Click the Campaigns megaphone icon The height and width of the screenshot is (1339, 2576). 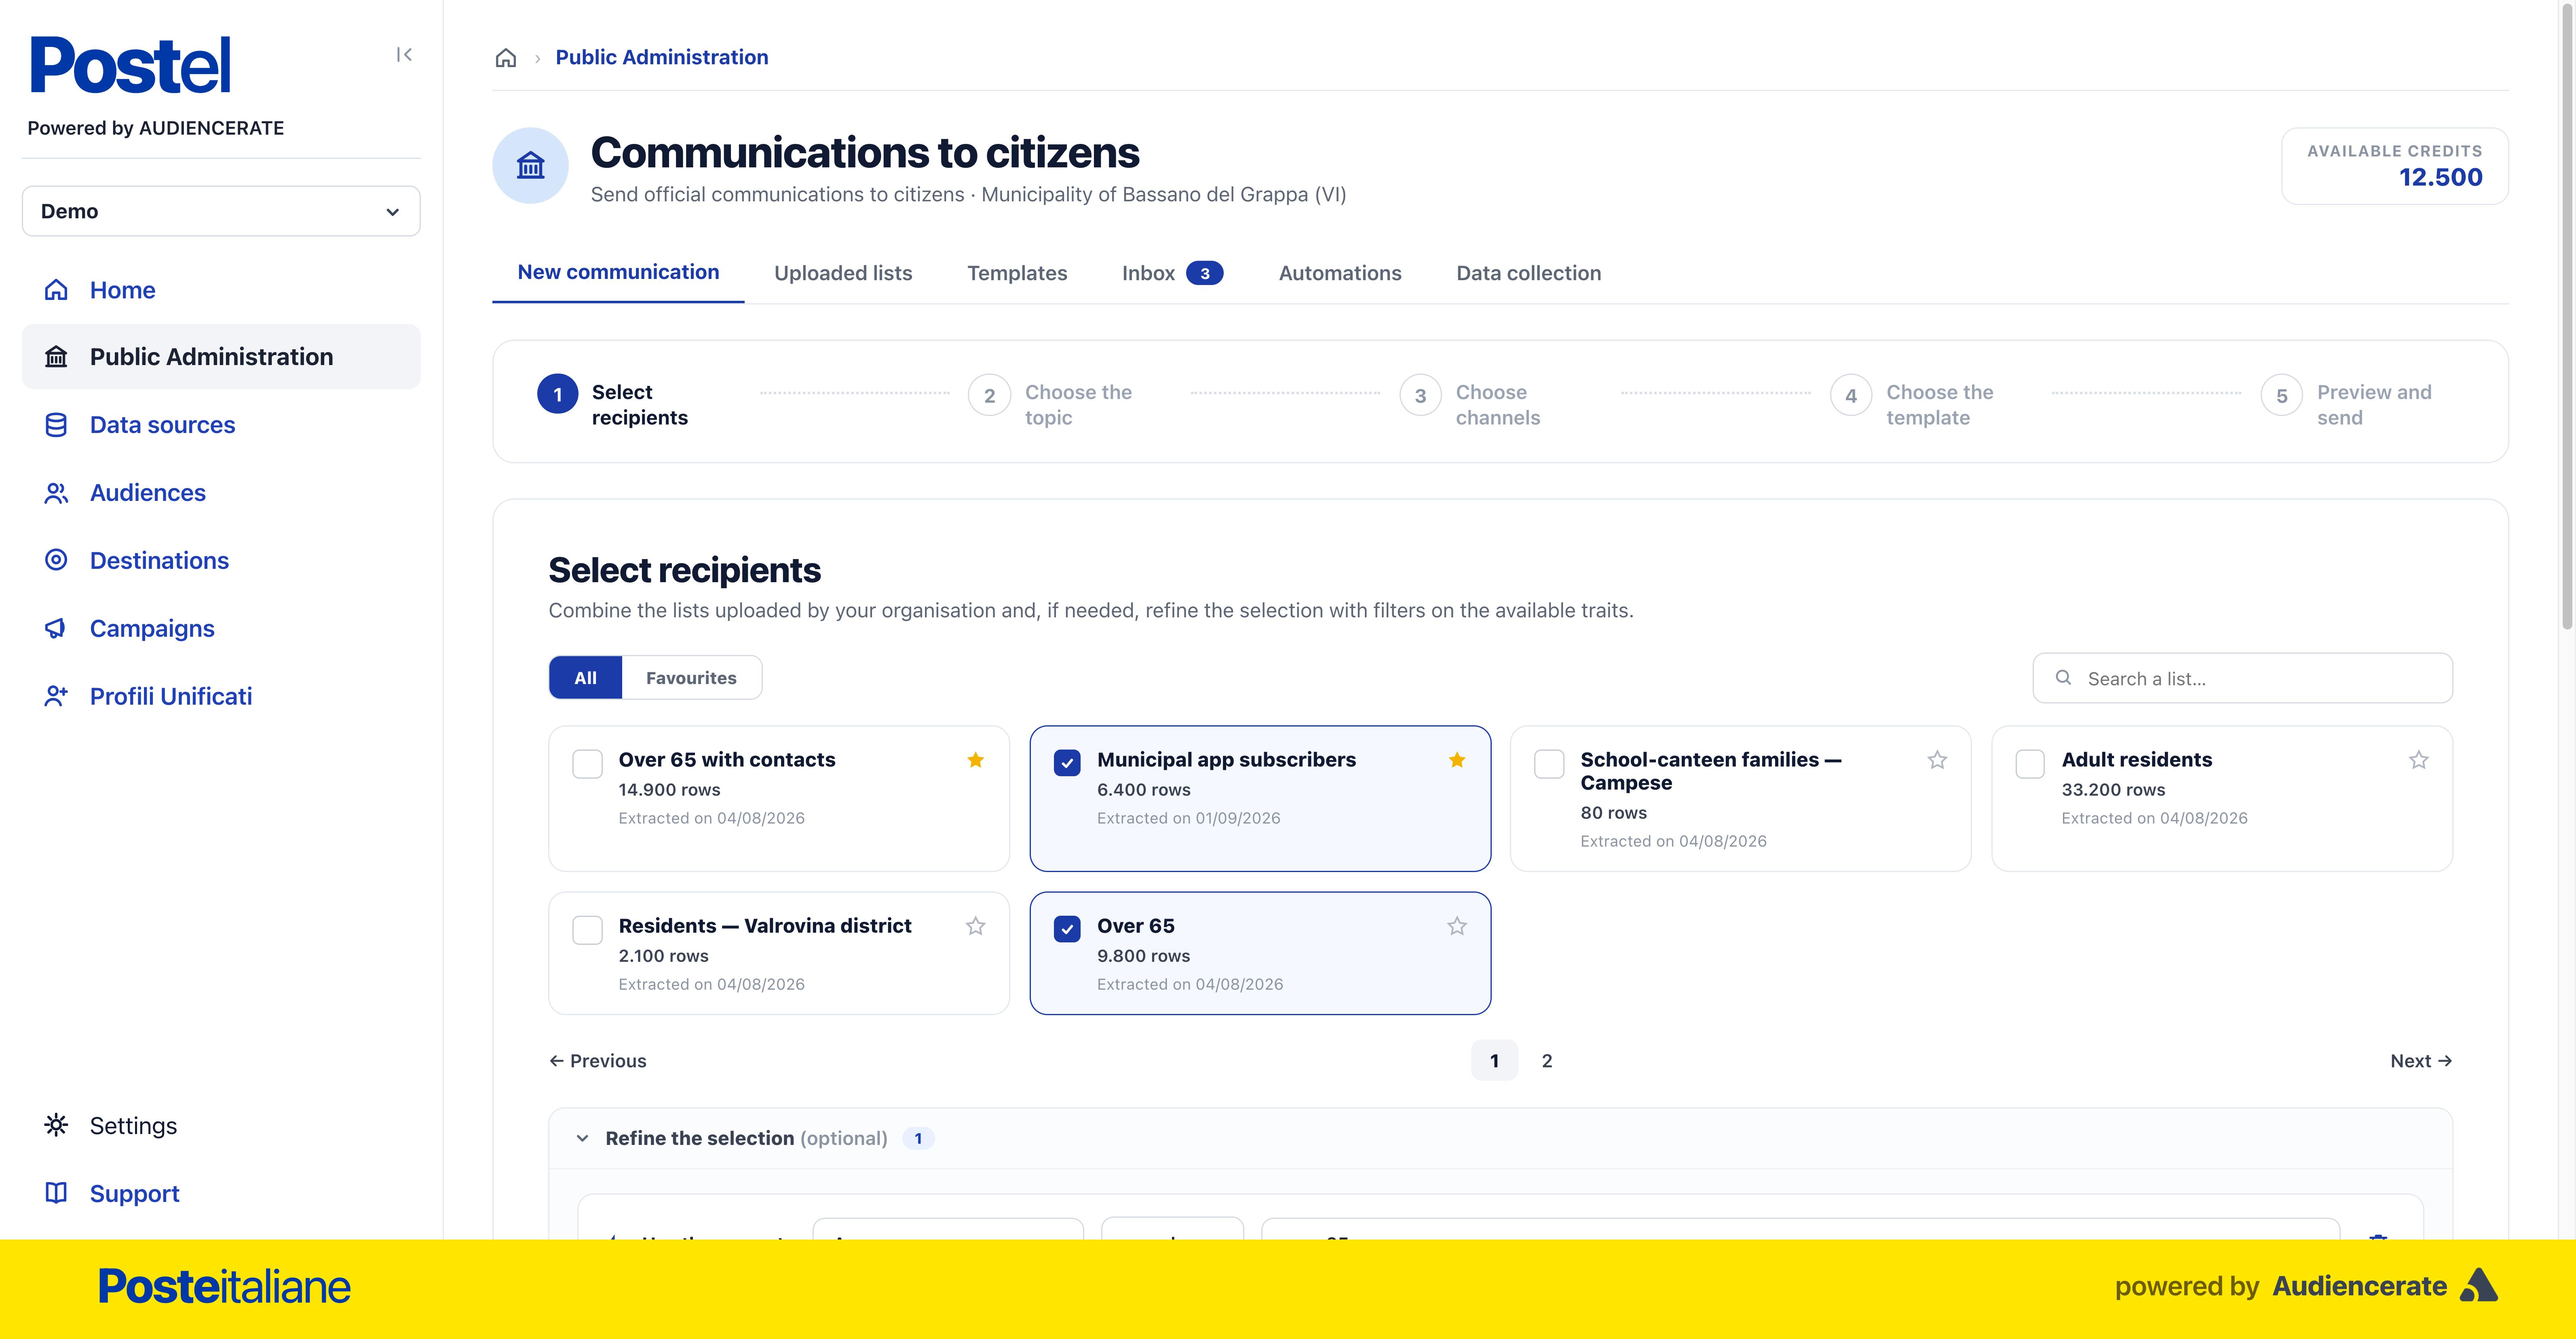click(x=56, y=628)
